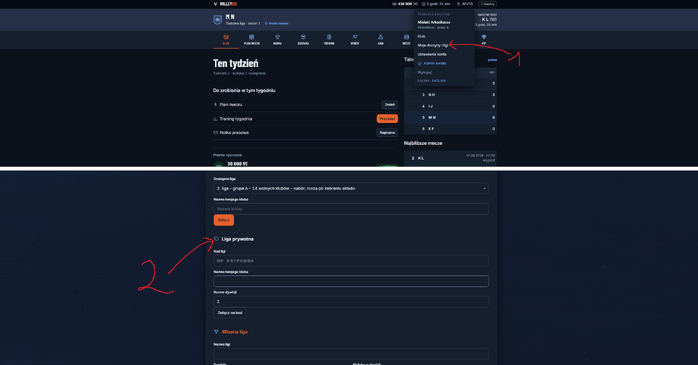Viewport: 698px width, 365px height.
Task: Click the orange Dołącz button
Action: [223, 220]
